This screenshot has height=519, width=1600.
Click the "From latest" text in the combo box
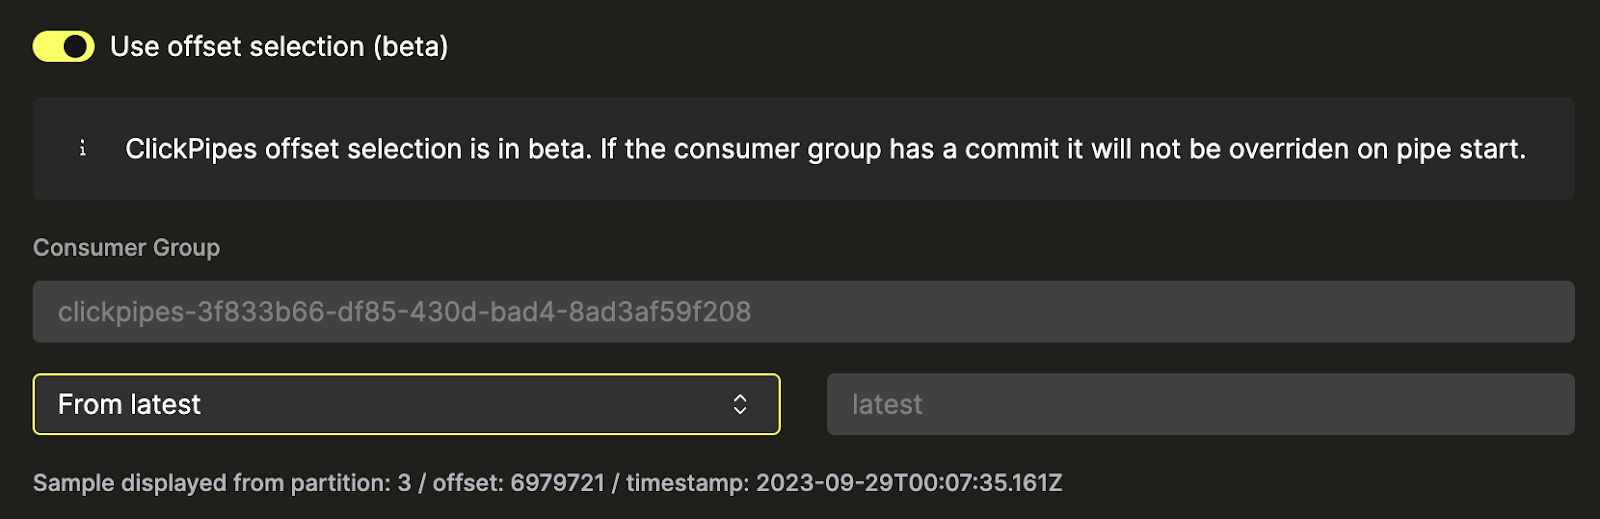[129, 404]
